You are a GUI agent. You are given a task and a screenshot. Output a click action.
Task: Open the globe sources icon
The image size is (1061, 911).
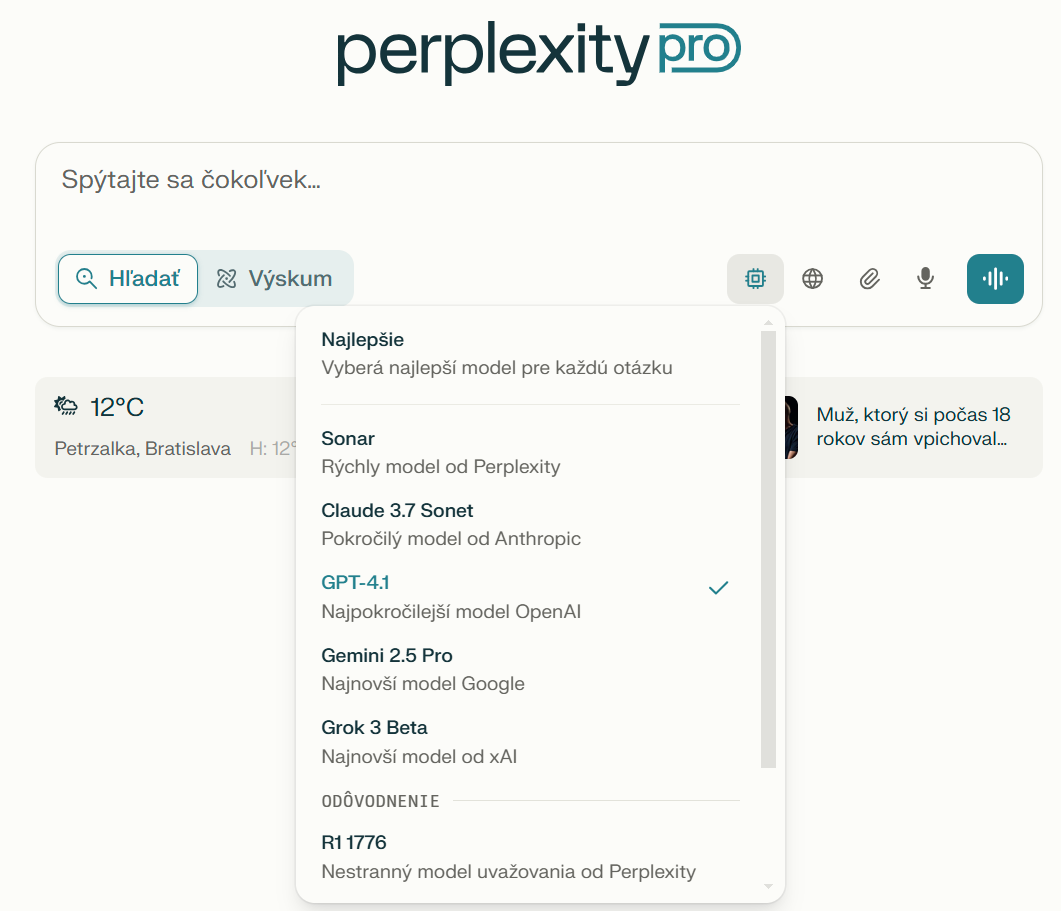[x=813, y=279]
